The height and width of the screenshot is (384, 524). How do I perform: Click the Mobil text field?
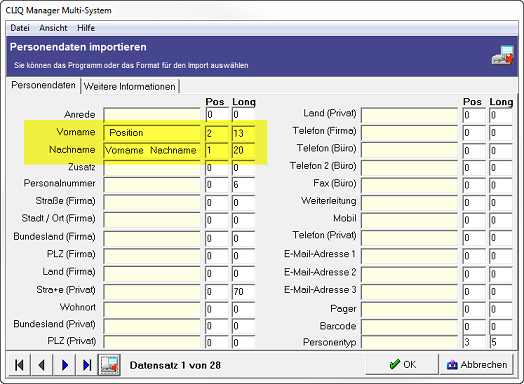tap(409, 220)
